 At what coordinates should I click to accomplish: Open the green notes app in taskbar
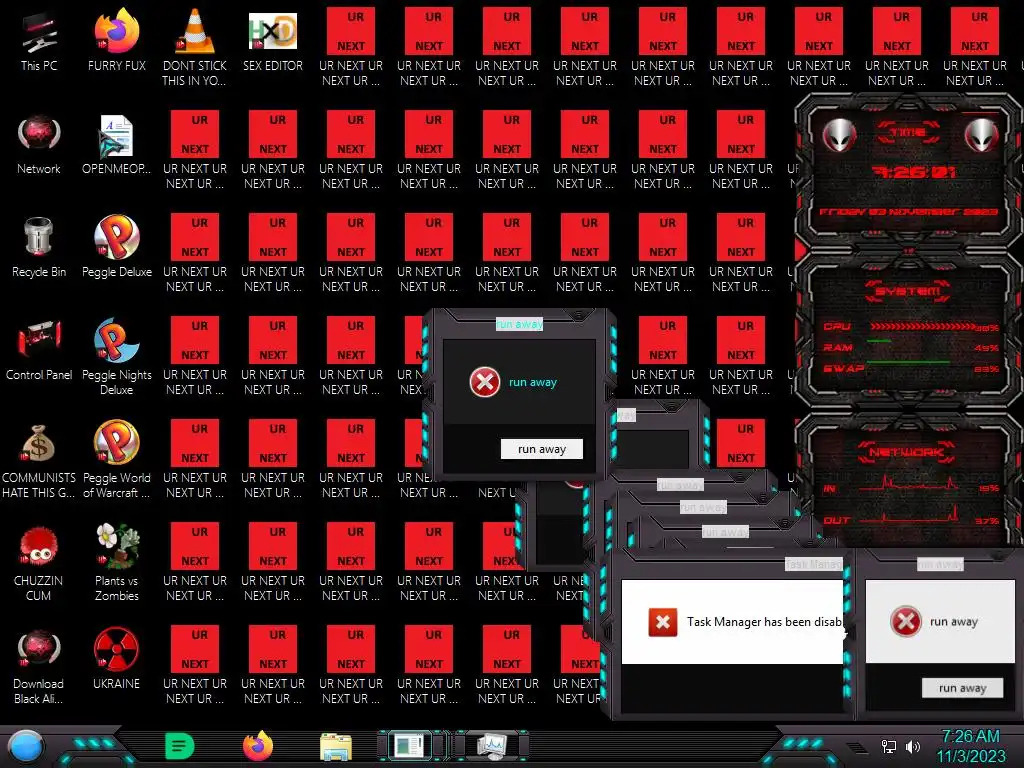(180, 746)
